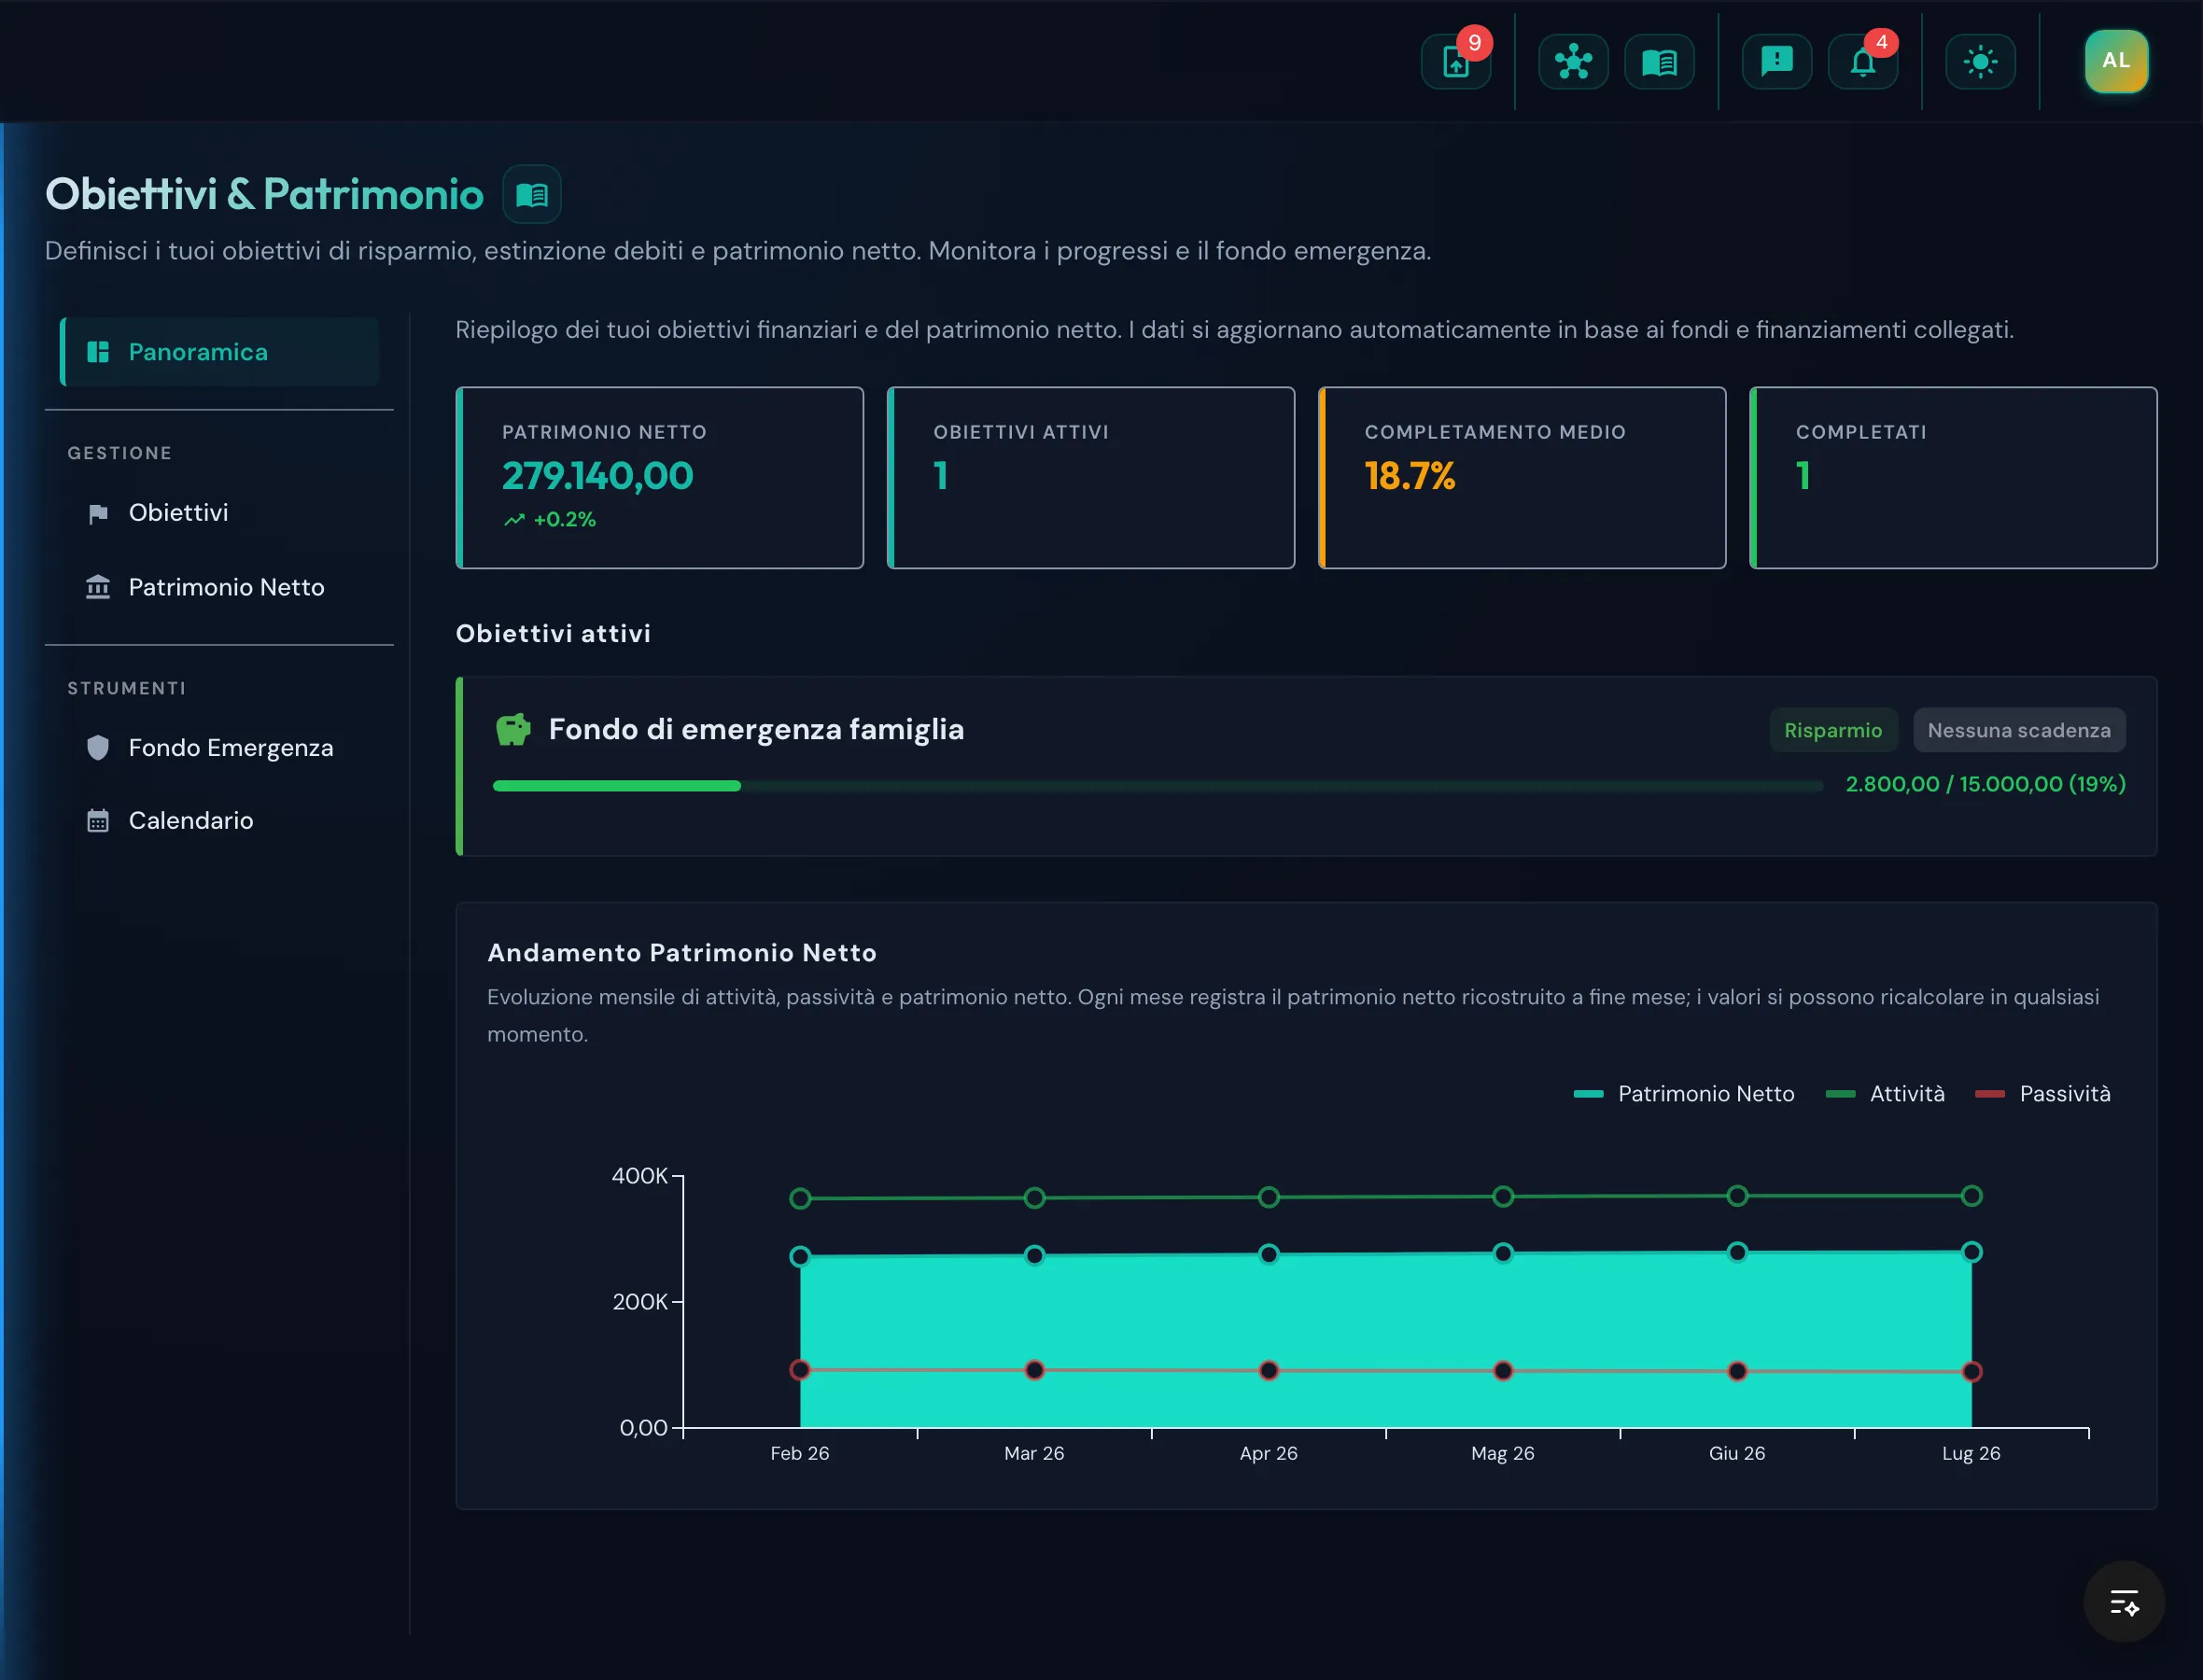Click the book icon beside Obiettivi & Patrimonio
The height and width of the screenshot is (1680, 2203).
click(x=532, y=194)
